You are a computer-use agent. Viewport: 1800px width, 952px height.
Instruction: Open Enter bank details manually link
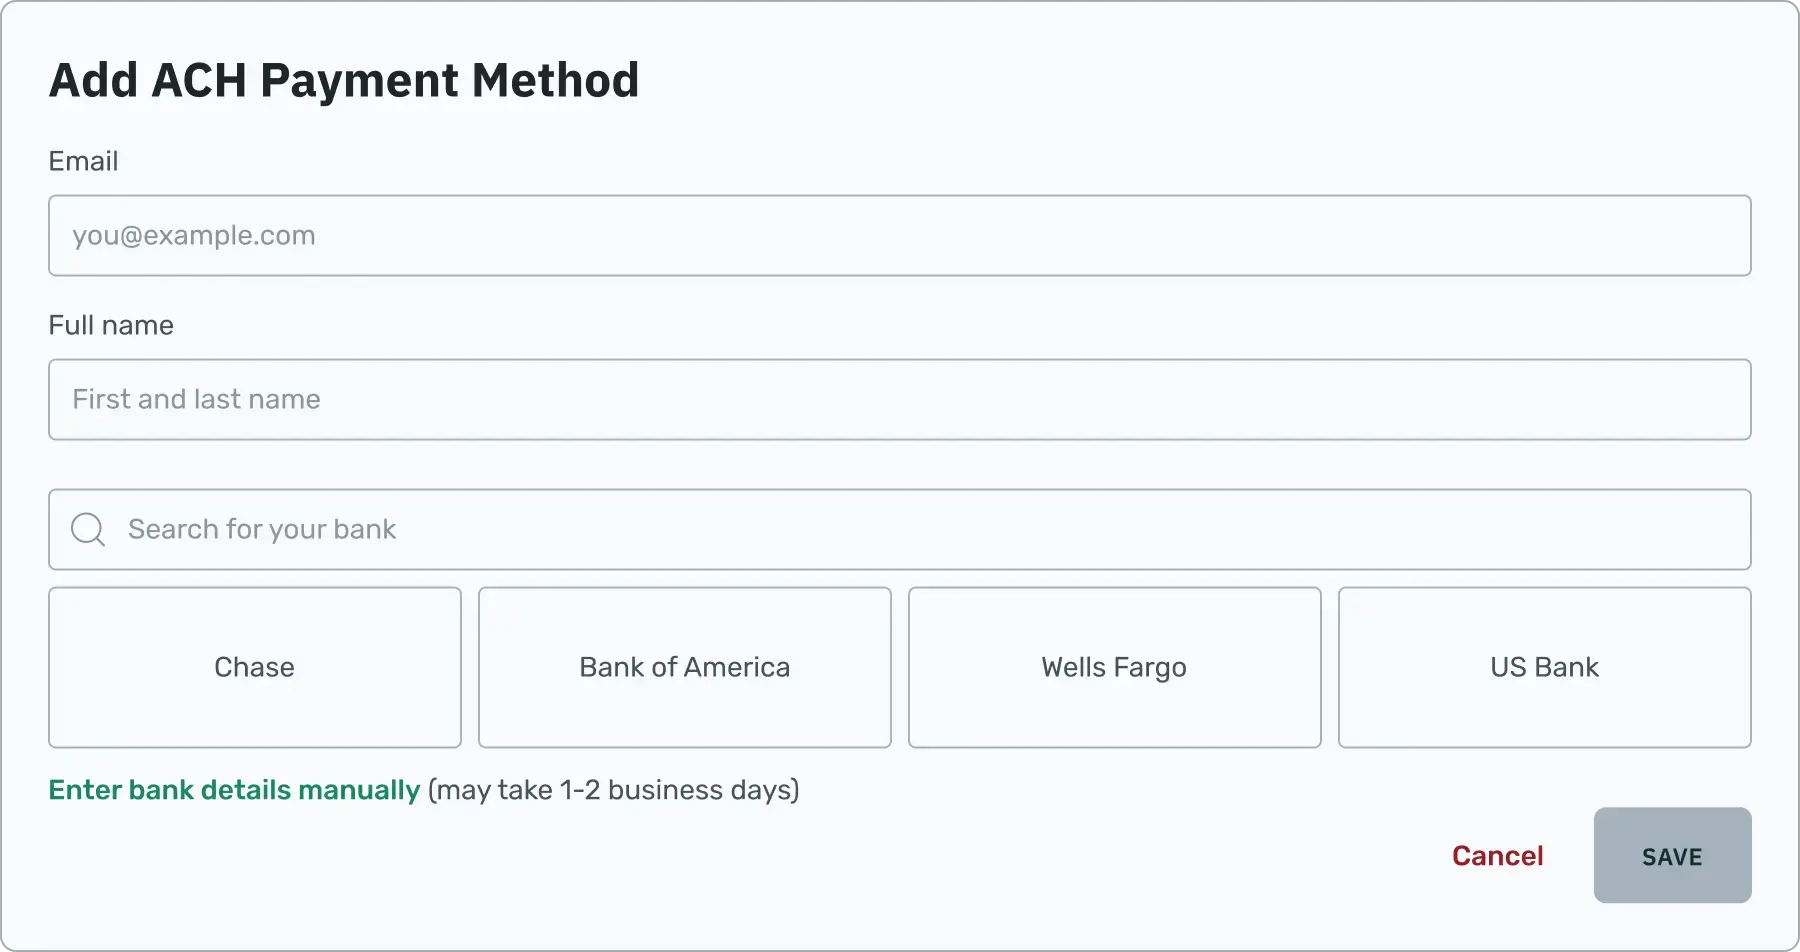(234, 790)
